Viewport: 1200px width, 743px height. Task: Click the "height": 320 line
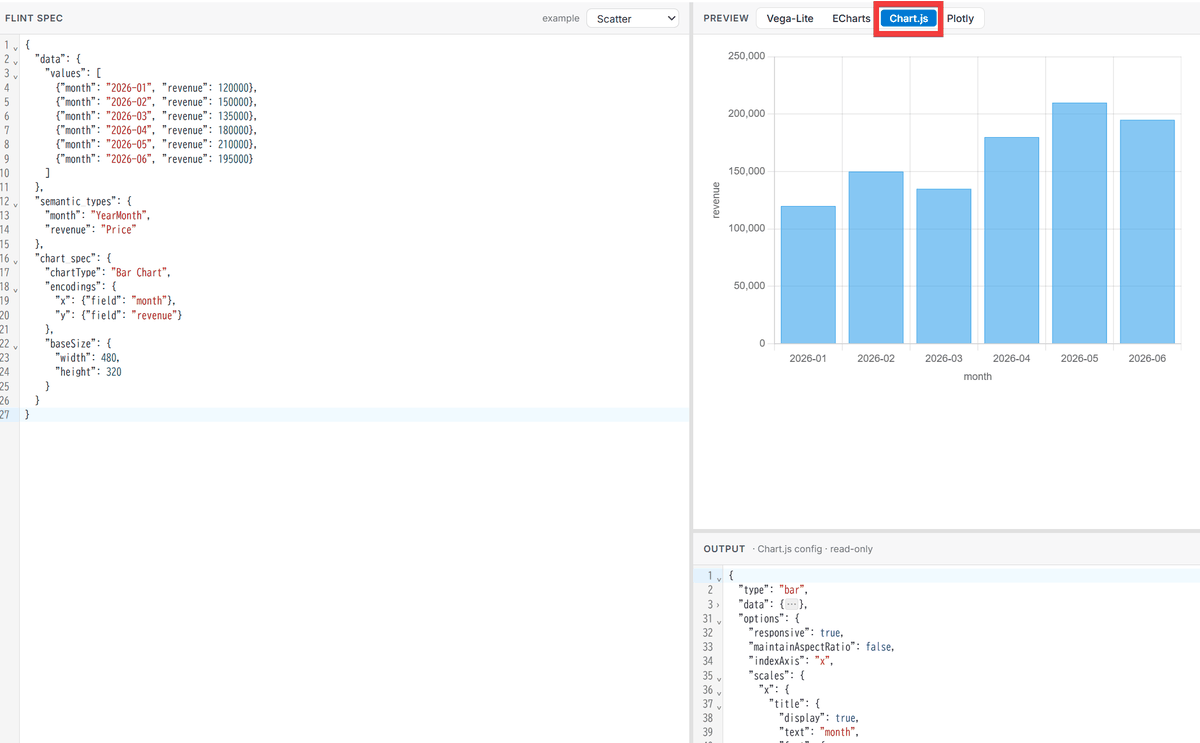[x=89, y=371]
